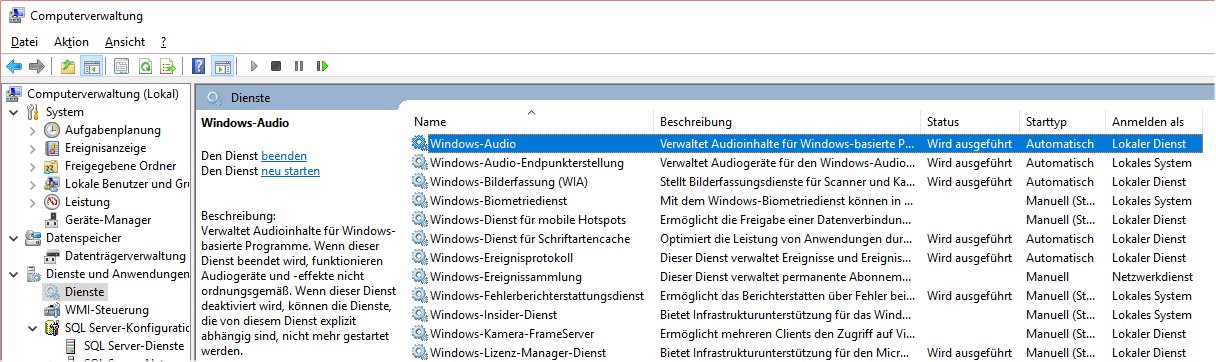The image size is (1216, 362).
Task: Toggle the action pane toolbar icon
Action: click(x=222, y=67)
